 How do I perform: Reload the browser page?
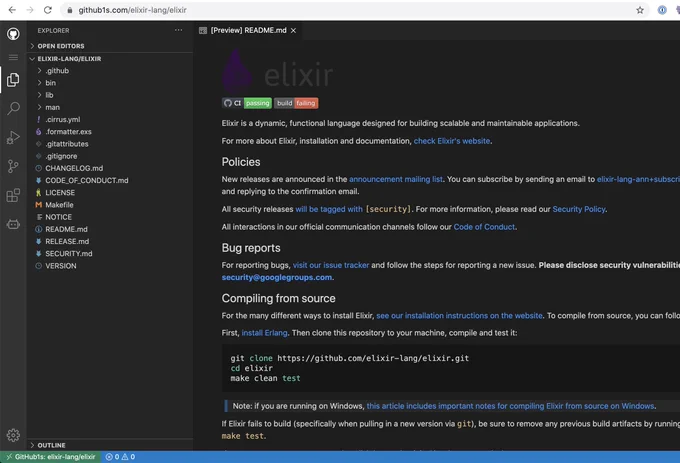click(48, 10)
